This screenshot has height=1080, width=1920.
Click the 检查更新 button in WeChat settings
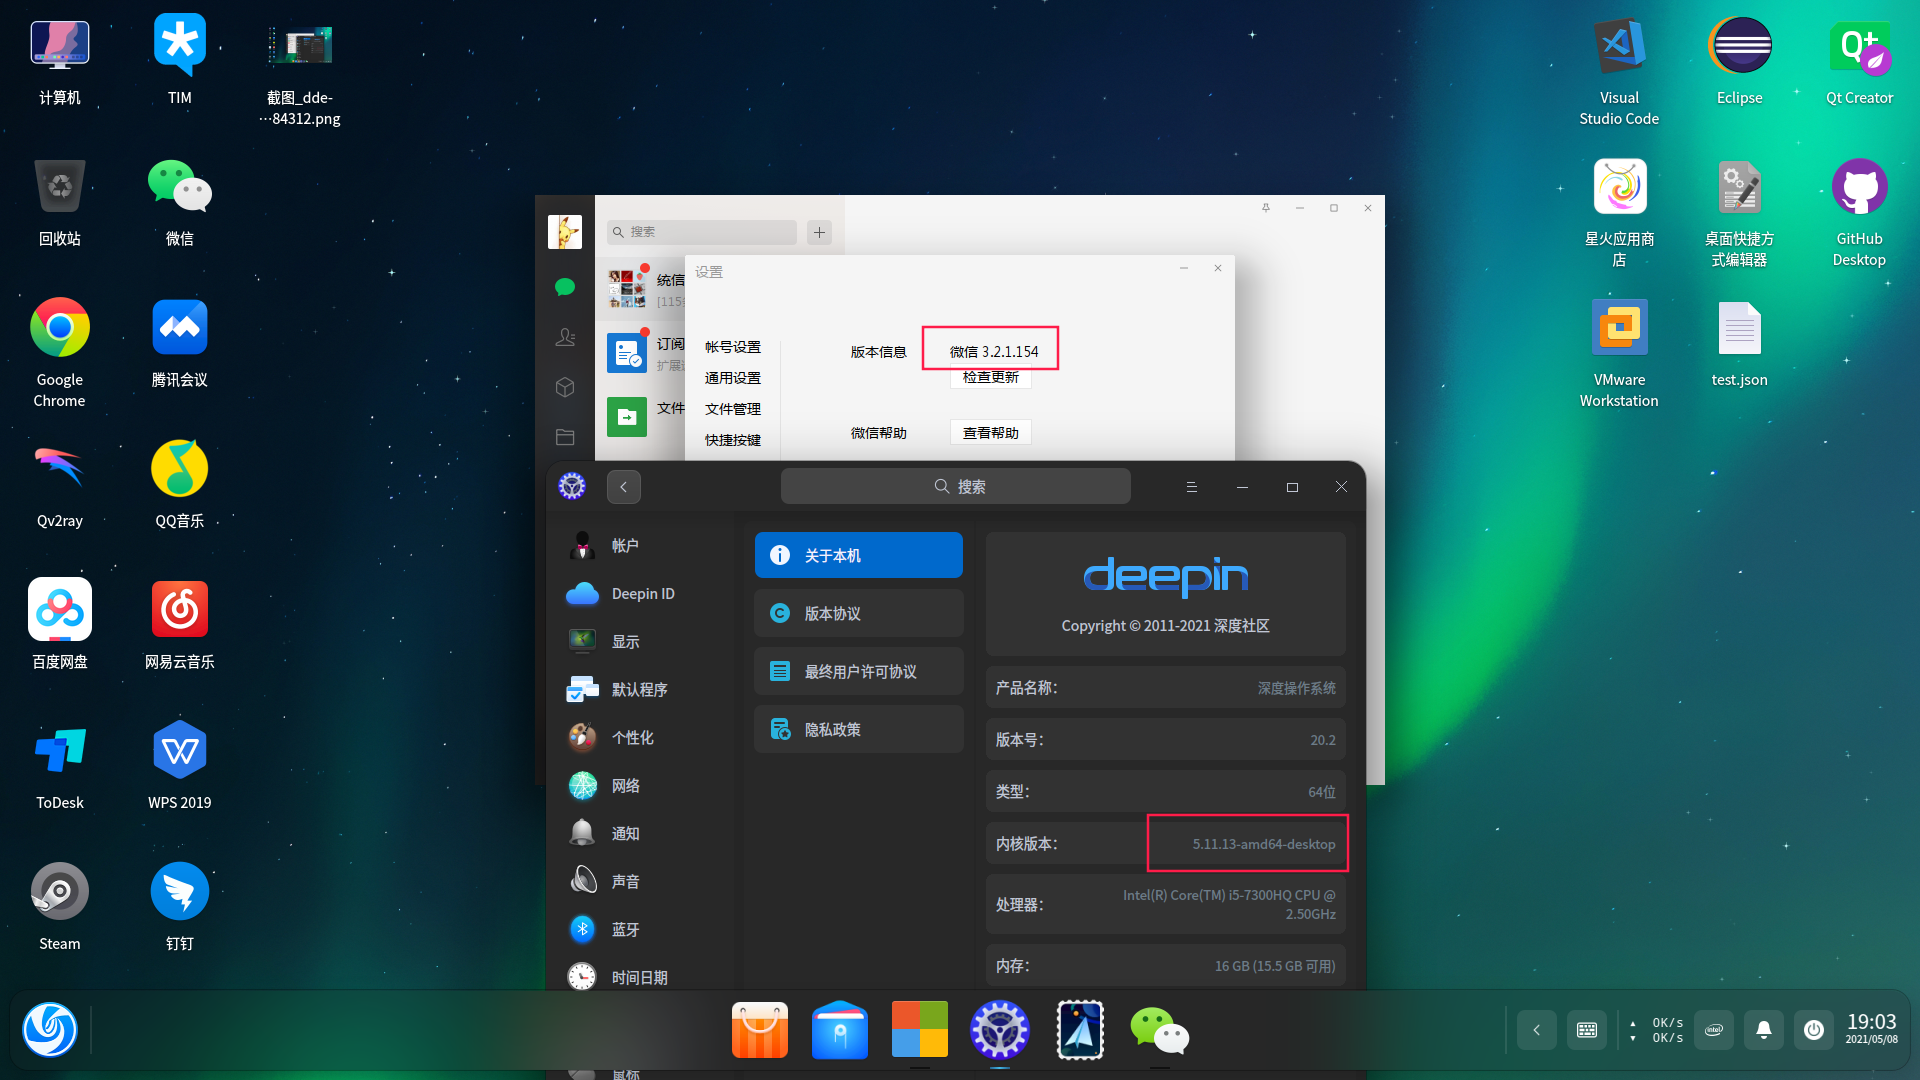[990, 377]
